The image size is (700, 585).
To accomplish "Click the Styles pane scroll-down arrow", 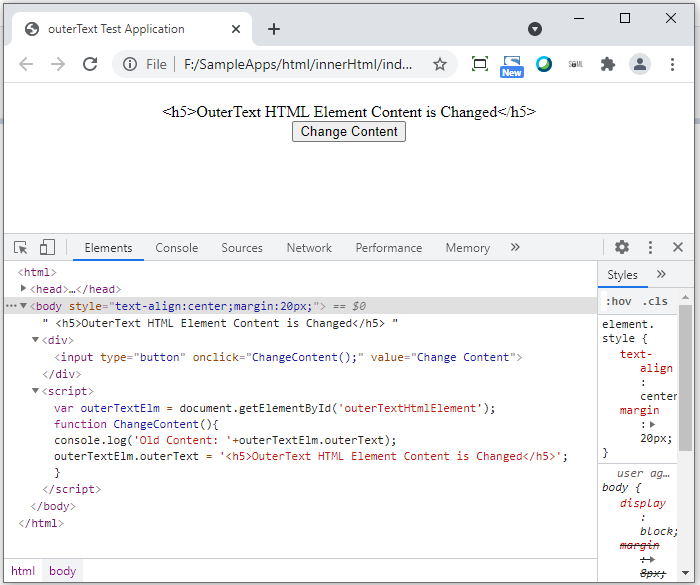I will click(x=685, y=572).
